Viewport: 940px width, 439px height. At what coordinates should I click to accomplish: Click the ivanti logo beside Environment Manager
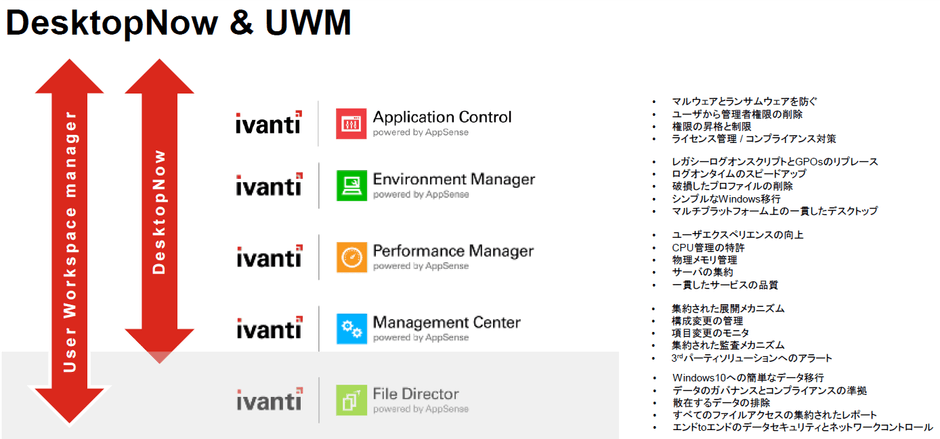pyautogui.click(x=268, y=186)
